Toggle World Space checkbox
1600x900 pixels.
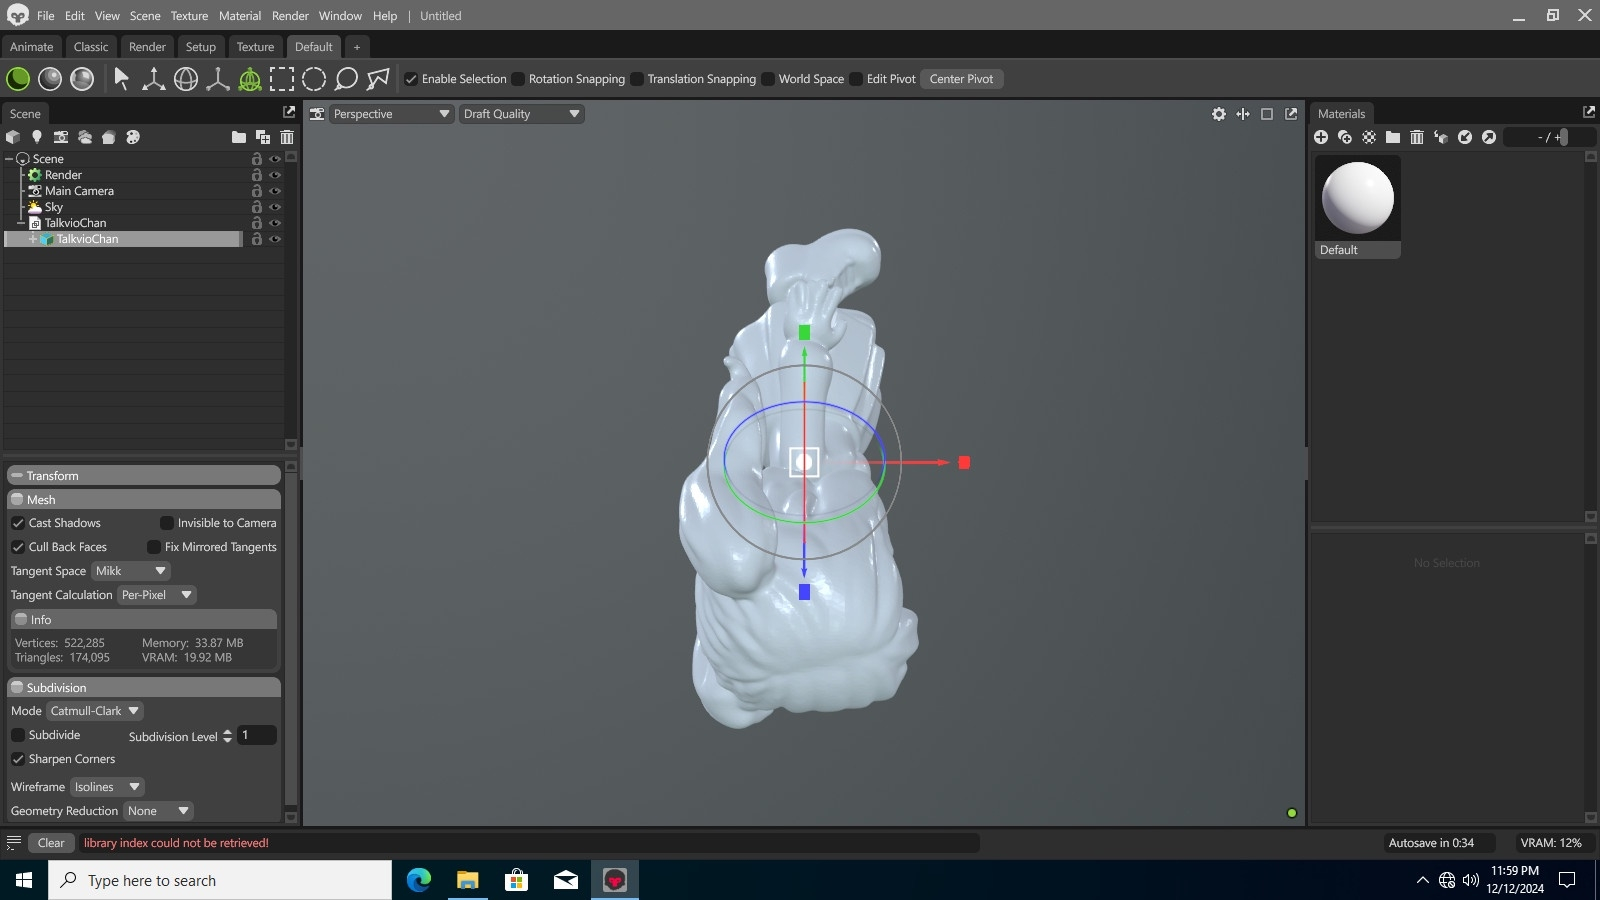768,79
